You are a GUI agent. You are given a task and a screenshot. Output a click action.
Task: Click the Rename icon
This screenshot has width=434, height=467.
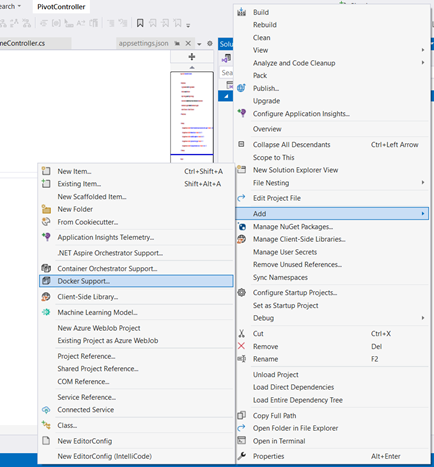(x=242, y=359)
